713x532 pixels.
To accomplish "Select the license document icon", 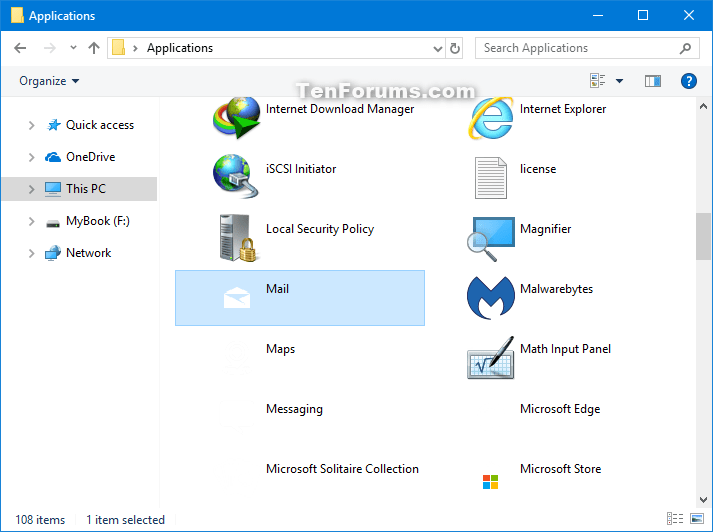I will coord(491,178).
